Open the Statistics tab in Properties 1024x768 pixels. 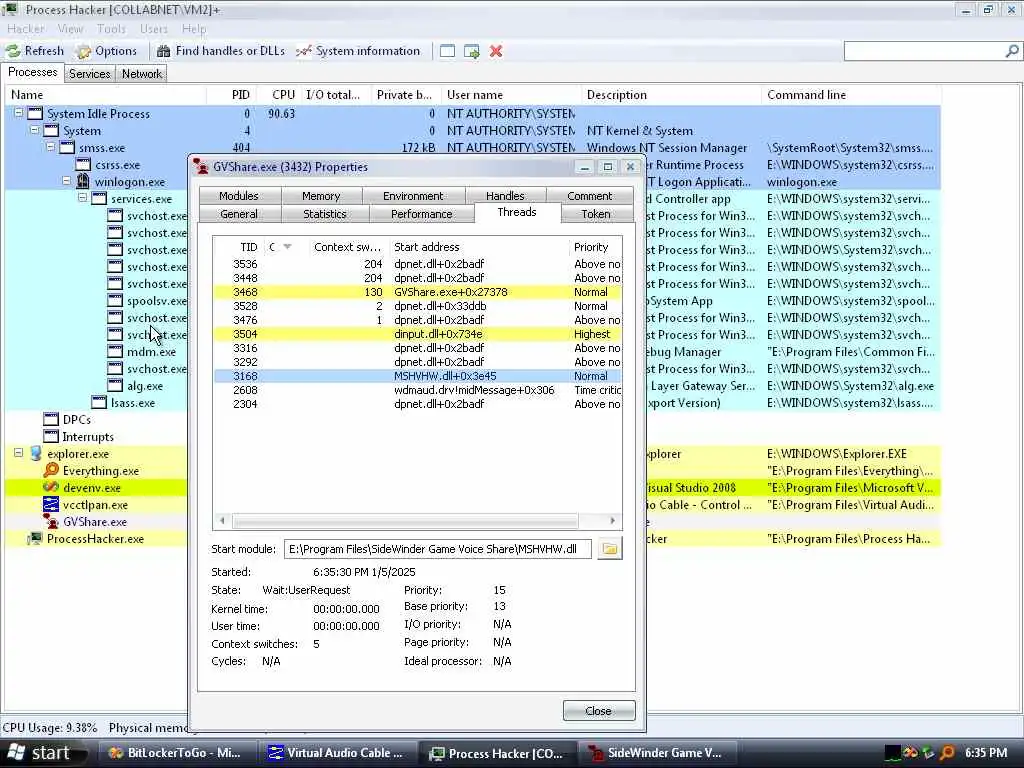(325, 214)
